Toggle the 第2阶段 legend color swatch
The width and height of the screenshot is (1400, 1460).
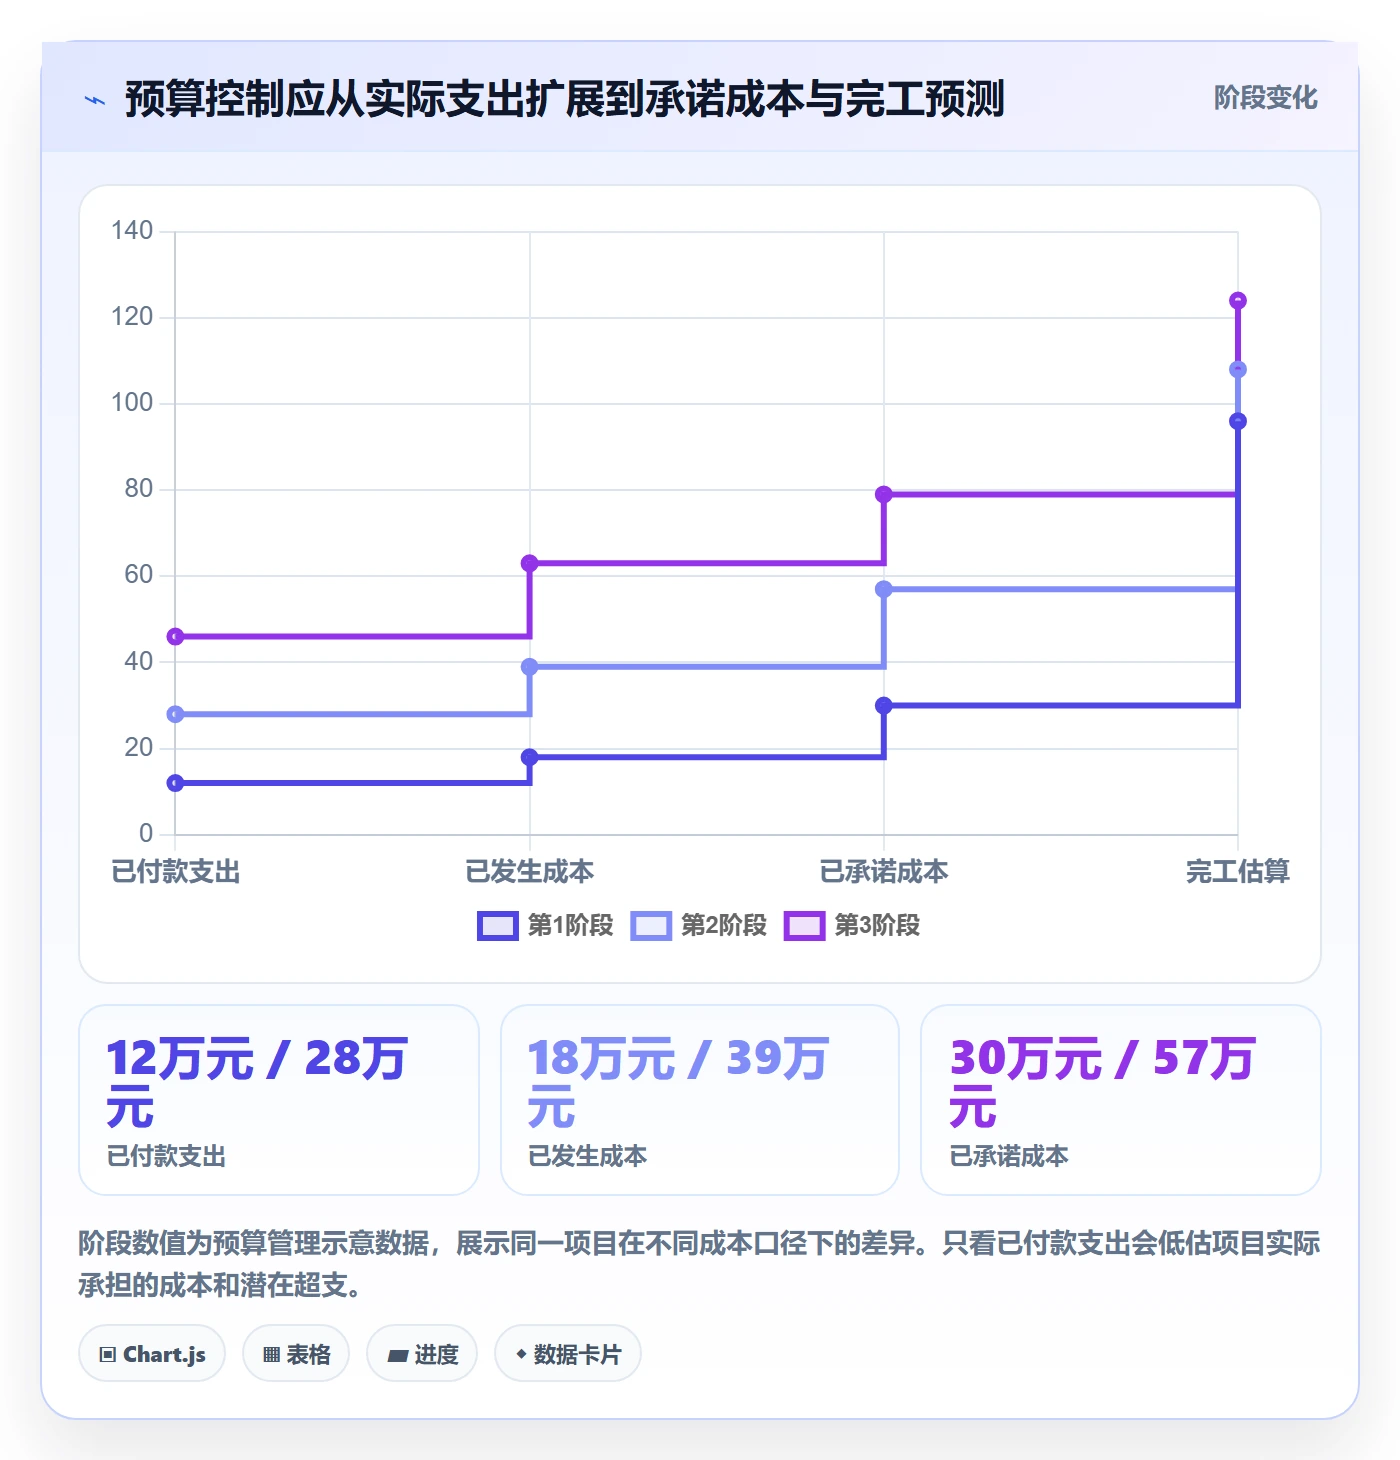point(651,926)
